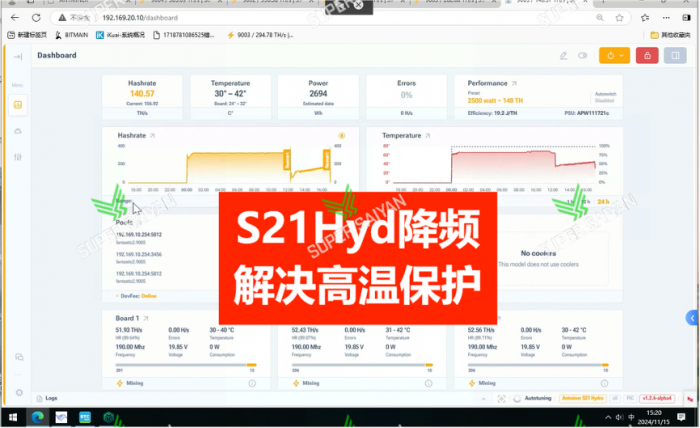The width and height of the screenshot is (700, 428).
Task: Open the other favorites folder
Action: tap(670, 35)
